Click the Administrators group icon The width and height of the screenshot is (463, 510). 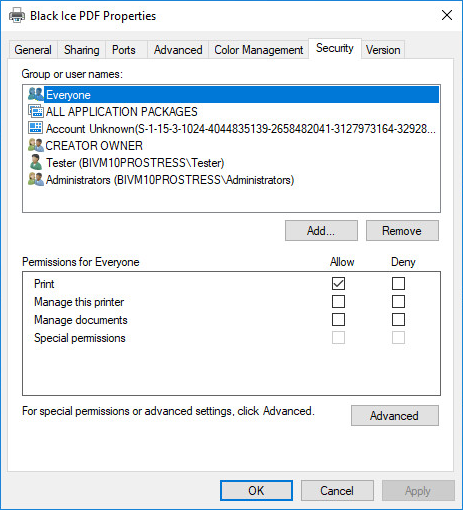click(36, 179)
